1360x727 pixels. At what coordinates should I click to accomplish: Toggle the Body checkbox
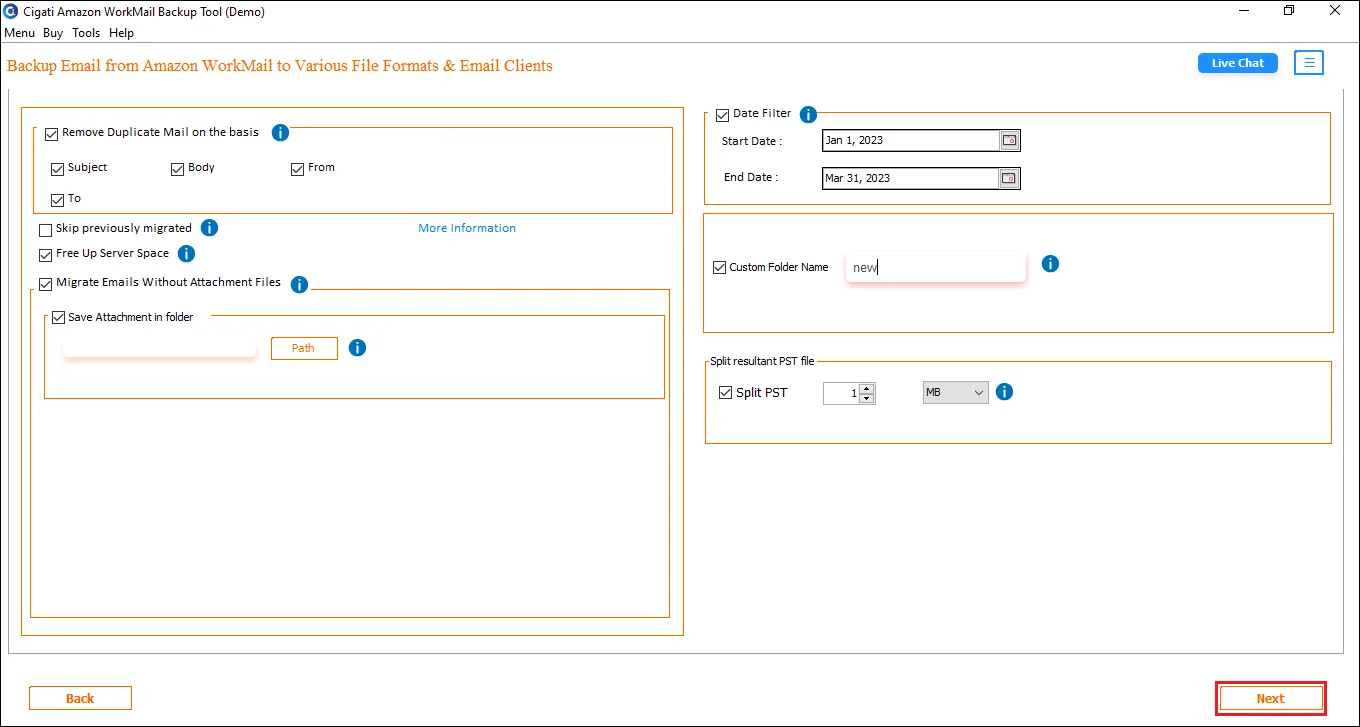tap(178, 169)
